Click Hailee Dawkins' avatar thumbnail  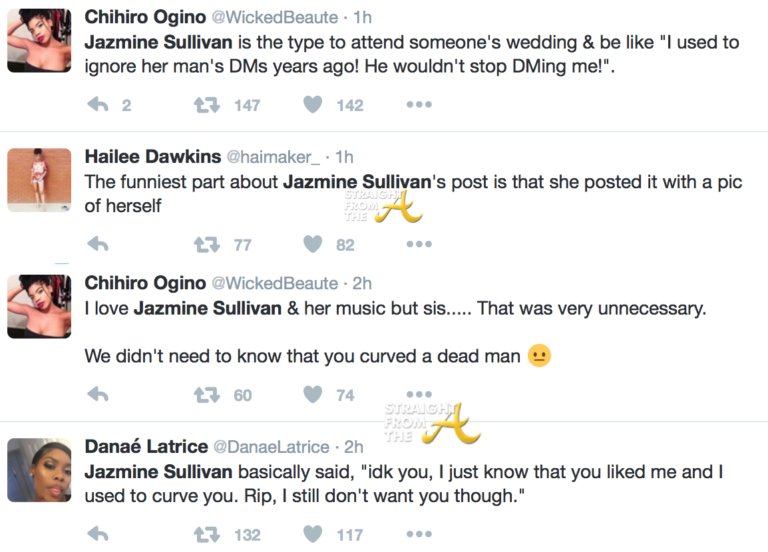[39, 181]
